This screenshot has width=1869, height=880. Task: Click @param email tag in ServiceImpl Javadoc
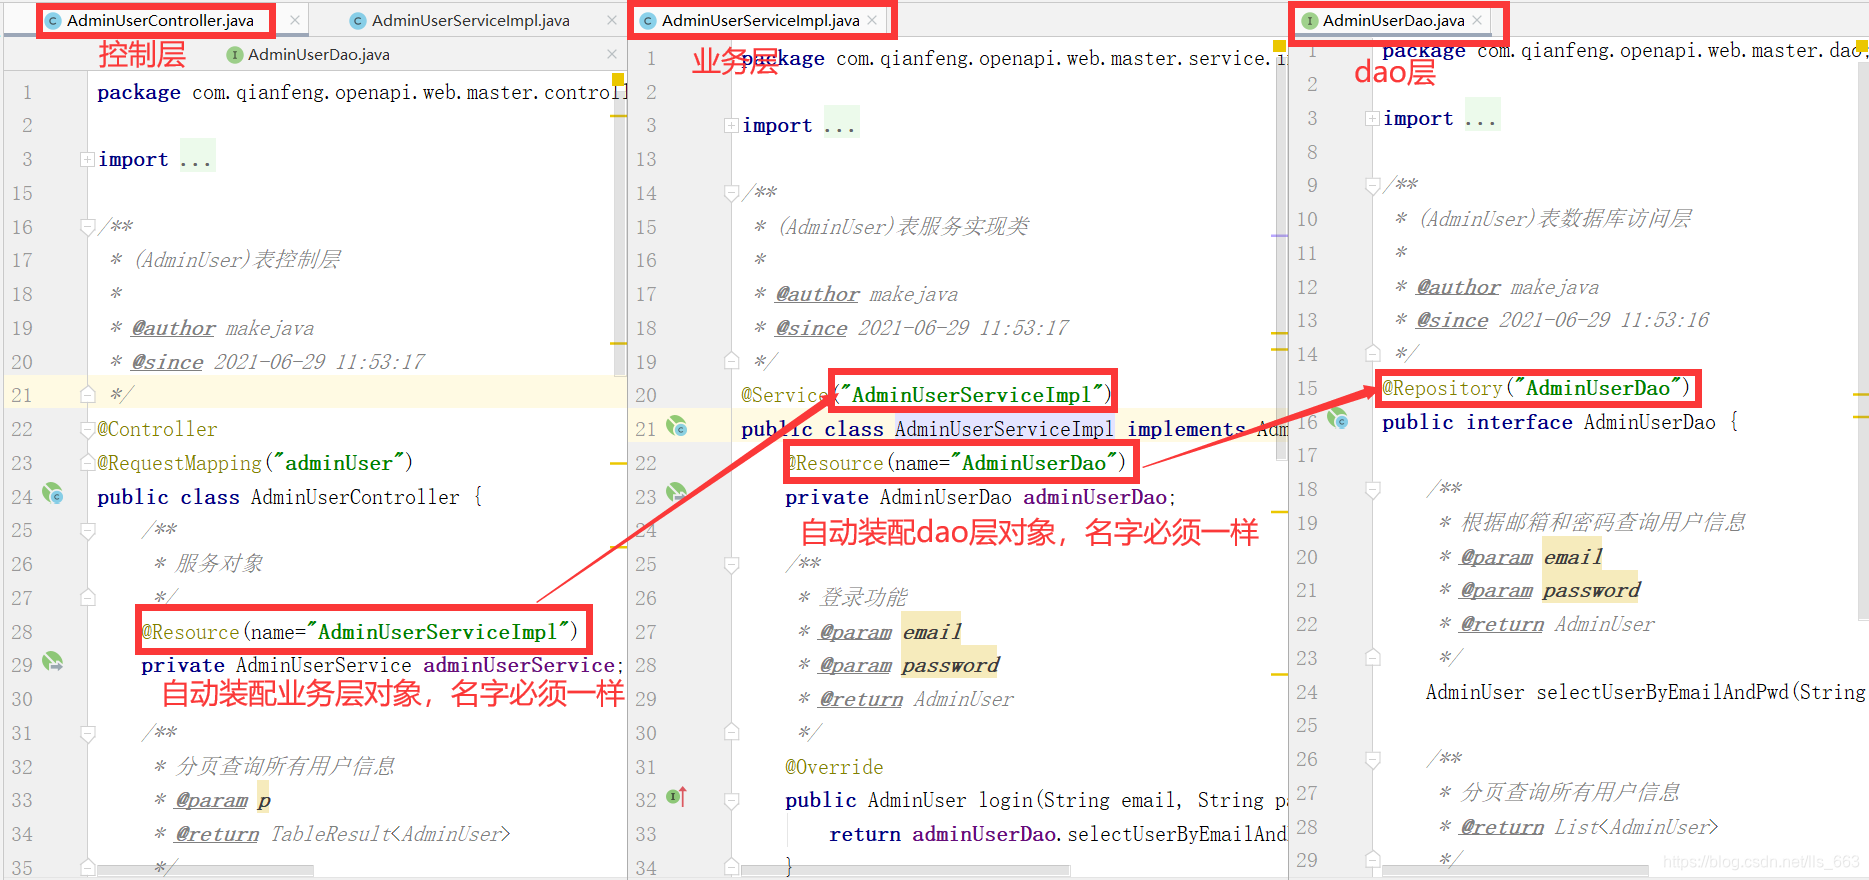[x=891, y=632]
